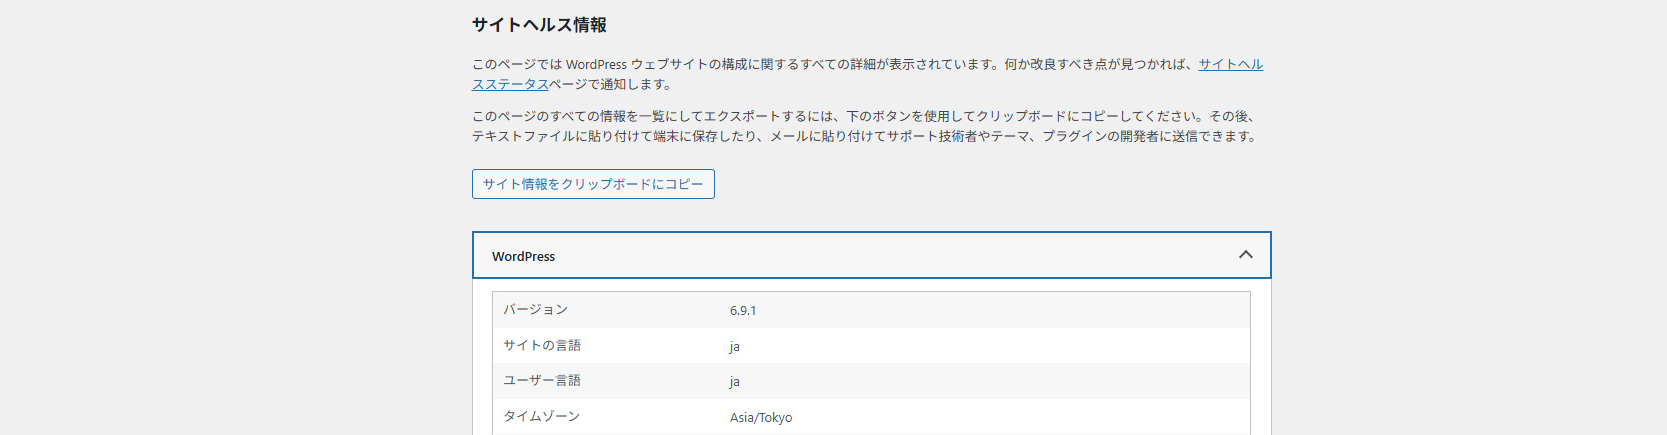The height and width of the screenshot is (435, 1667).
Task: Select the Asia/Tokyo timezone value
Action: click(x=761, y=418)
